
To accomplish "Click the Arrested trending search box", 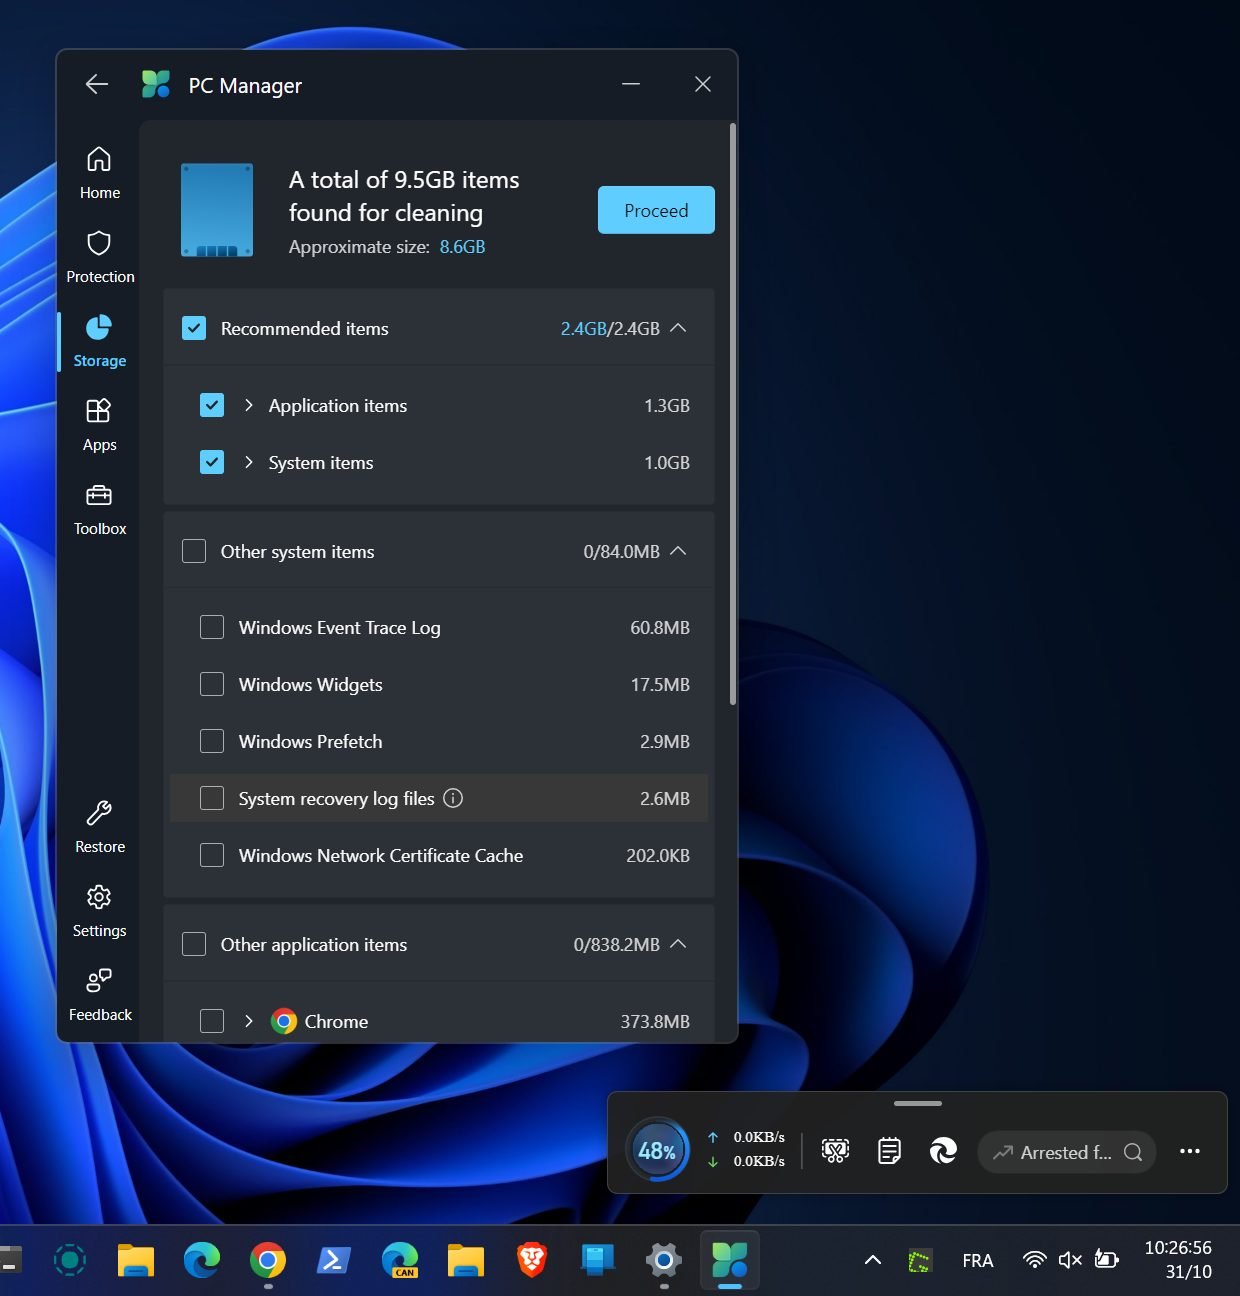I will tap(1066, 1152).
